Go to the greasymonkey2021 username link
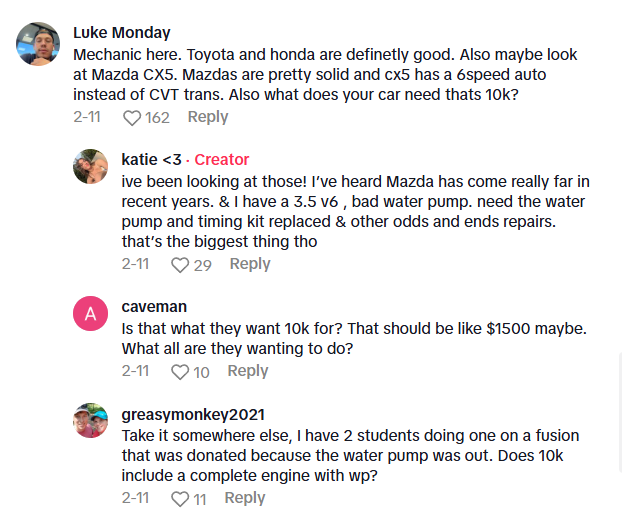 pyautogui.click(x=194, y=414)
